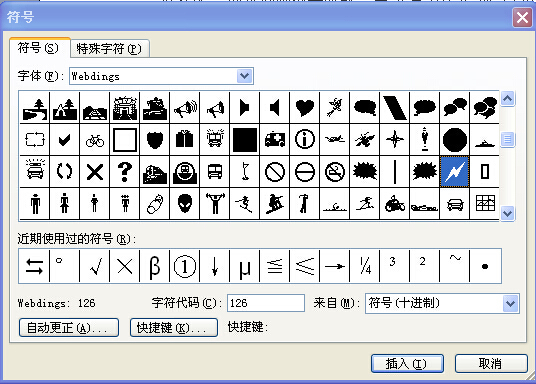The height and width of the screenshot is (384, 536).
Task: Open the 符号 tab
Action: pos(38,48)
